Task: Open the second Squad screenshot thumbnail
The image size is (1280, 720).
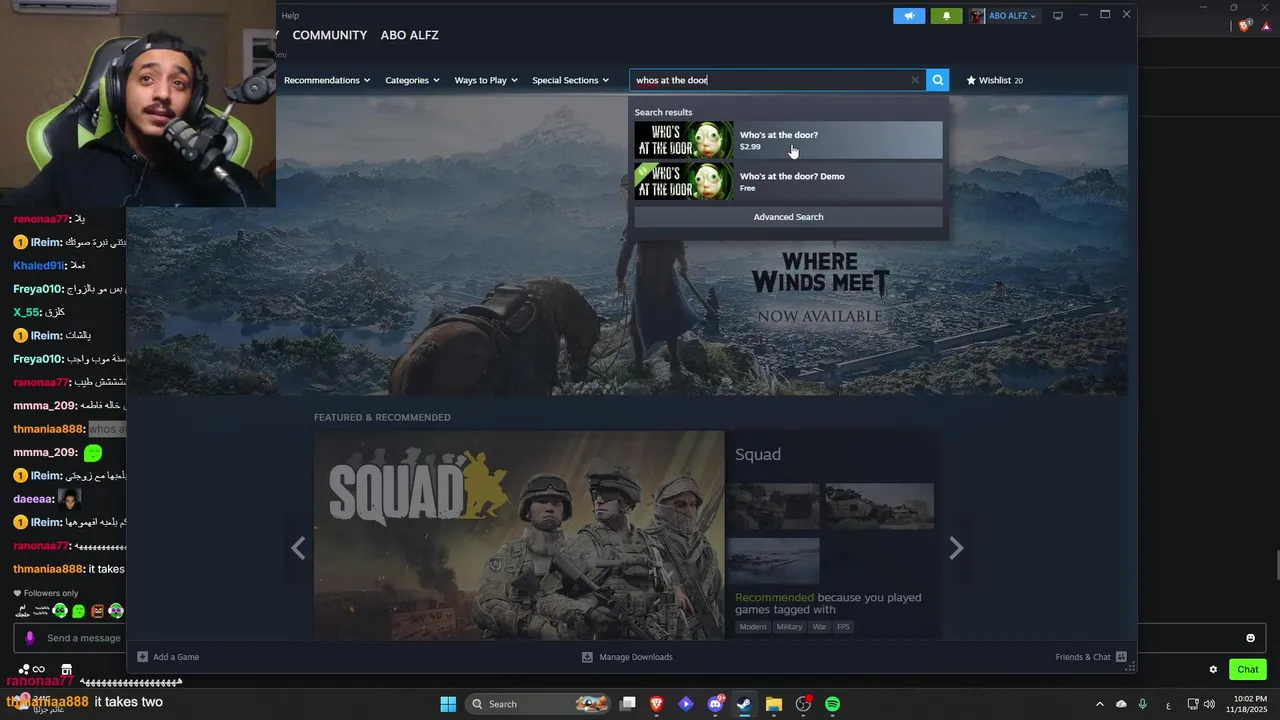Action: tap(879, 506)
